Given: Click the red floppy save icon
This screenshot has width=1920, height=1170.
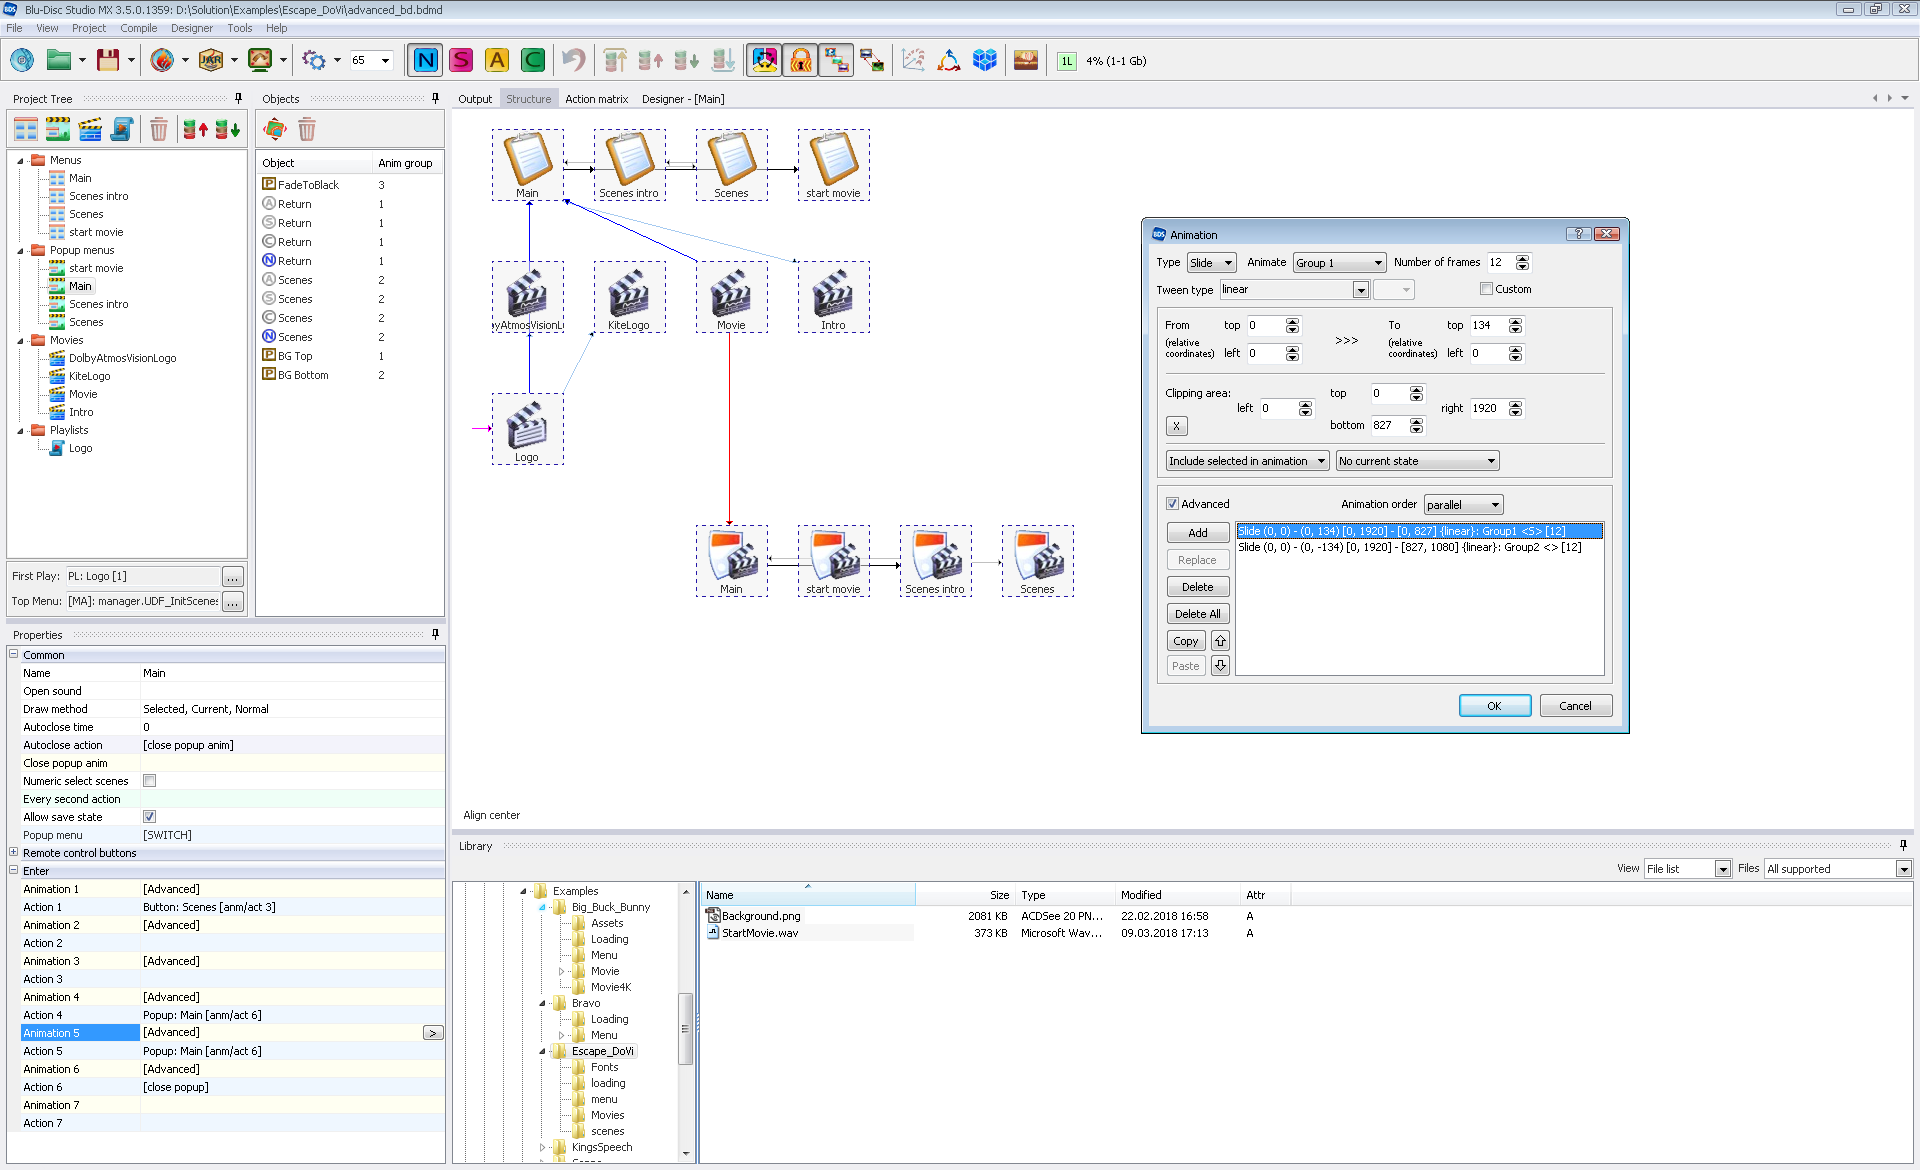Looking at the screenshot, I should tap(108, 61).
